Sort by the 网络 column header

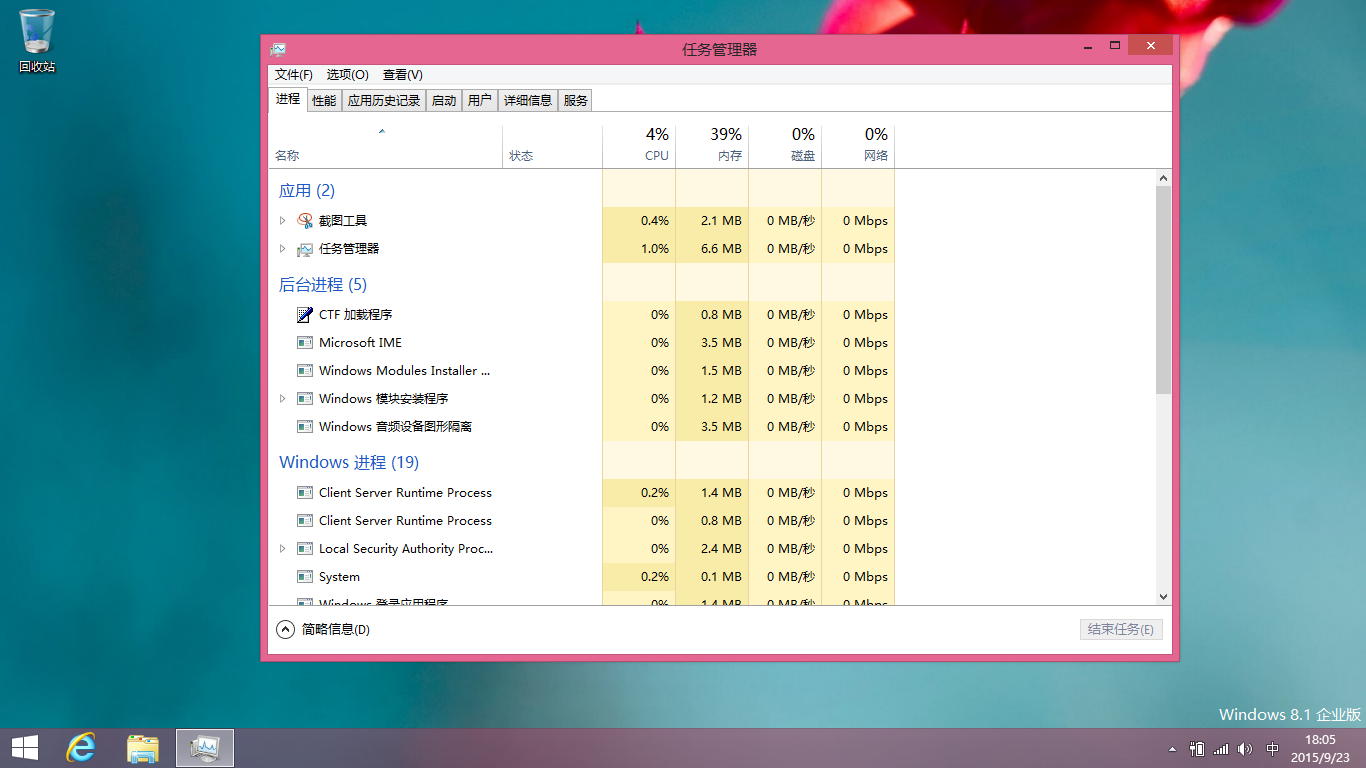(858, 146)
